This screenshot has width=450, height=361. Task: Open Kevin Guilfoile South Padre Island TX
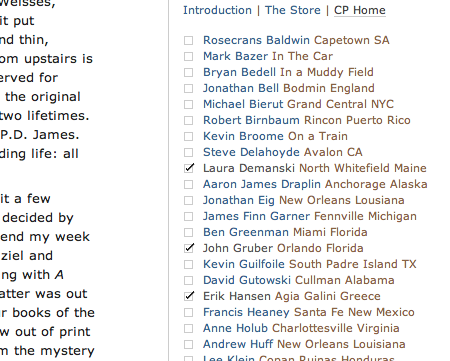pos(310,264)
